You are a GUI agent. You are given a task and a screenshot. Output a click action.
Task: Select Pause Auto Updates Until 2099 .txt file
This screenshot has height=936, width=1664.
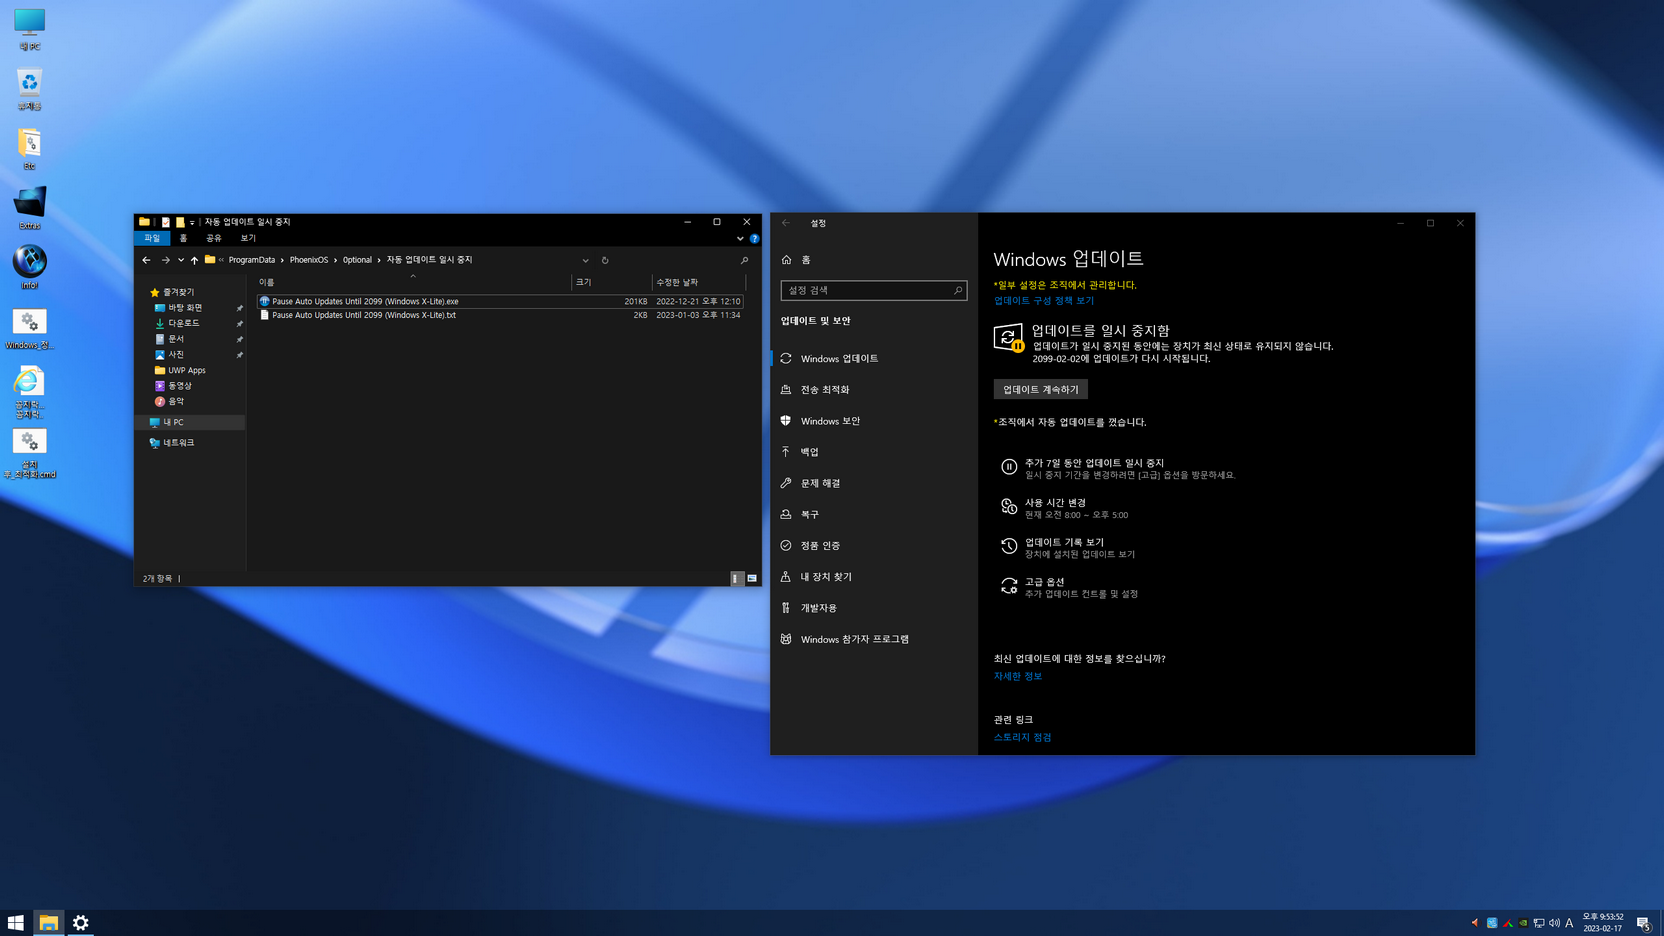click(x=500, y=315)
